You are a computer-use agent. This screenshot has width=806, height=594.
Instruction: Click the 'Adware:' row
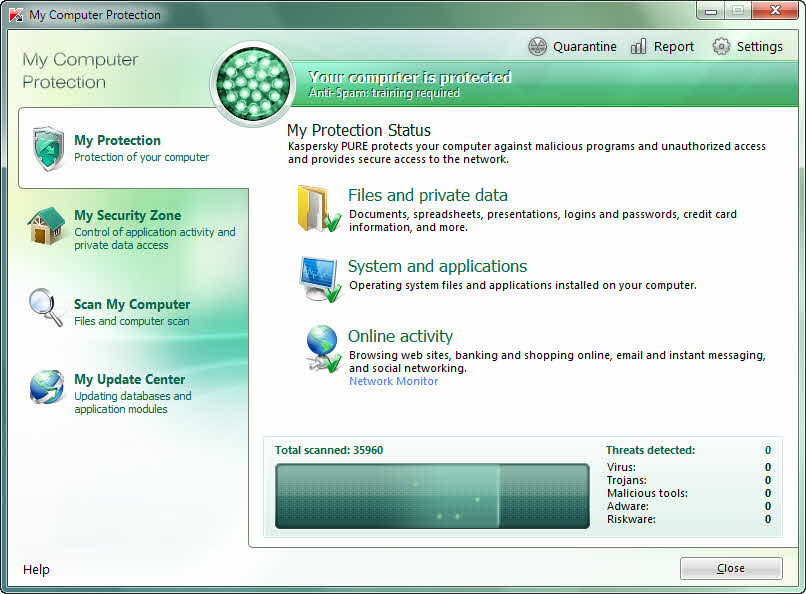(689, 506)
